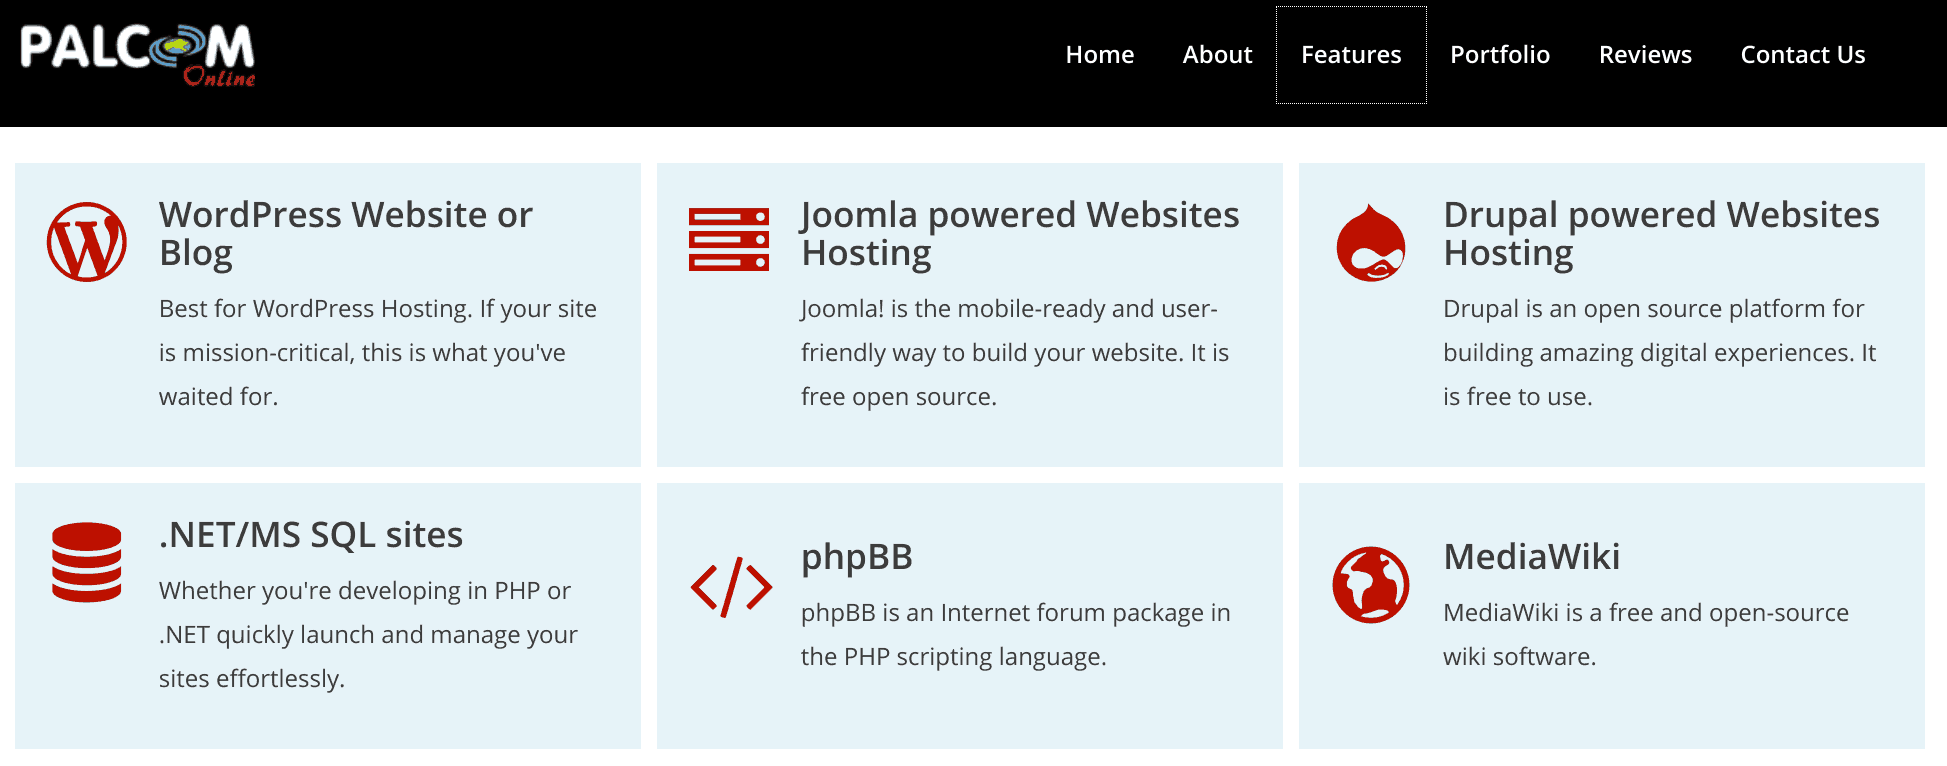Click the red server stack icon beside Joomla
Viewport: 1947px width, 766px height.
[x=729, y=240]
